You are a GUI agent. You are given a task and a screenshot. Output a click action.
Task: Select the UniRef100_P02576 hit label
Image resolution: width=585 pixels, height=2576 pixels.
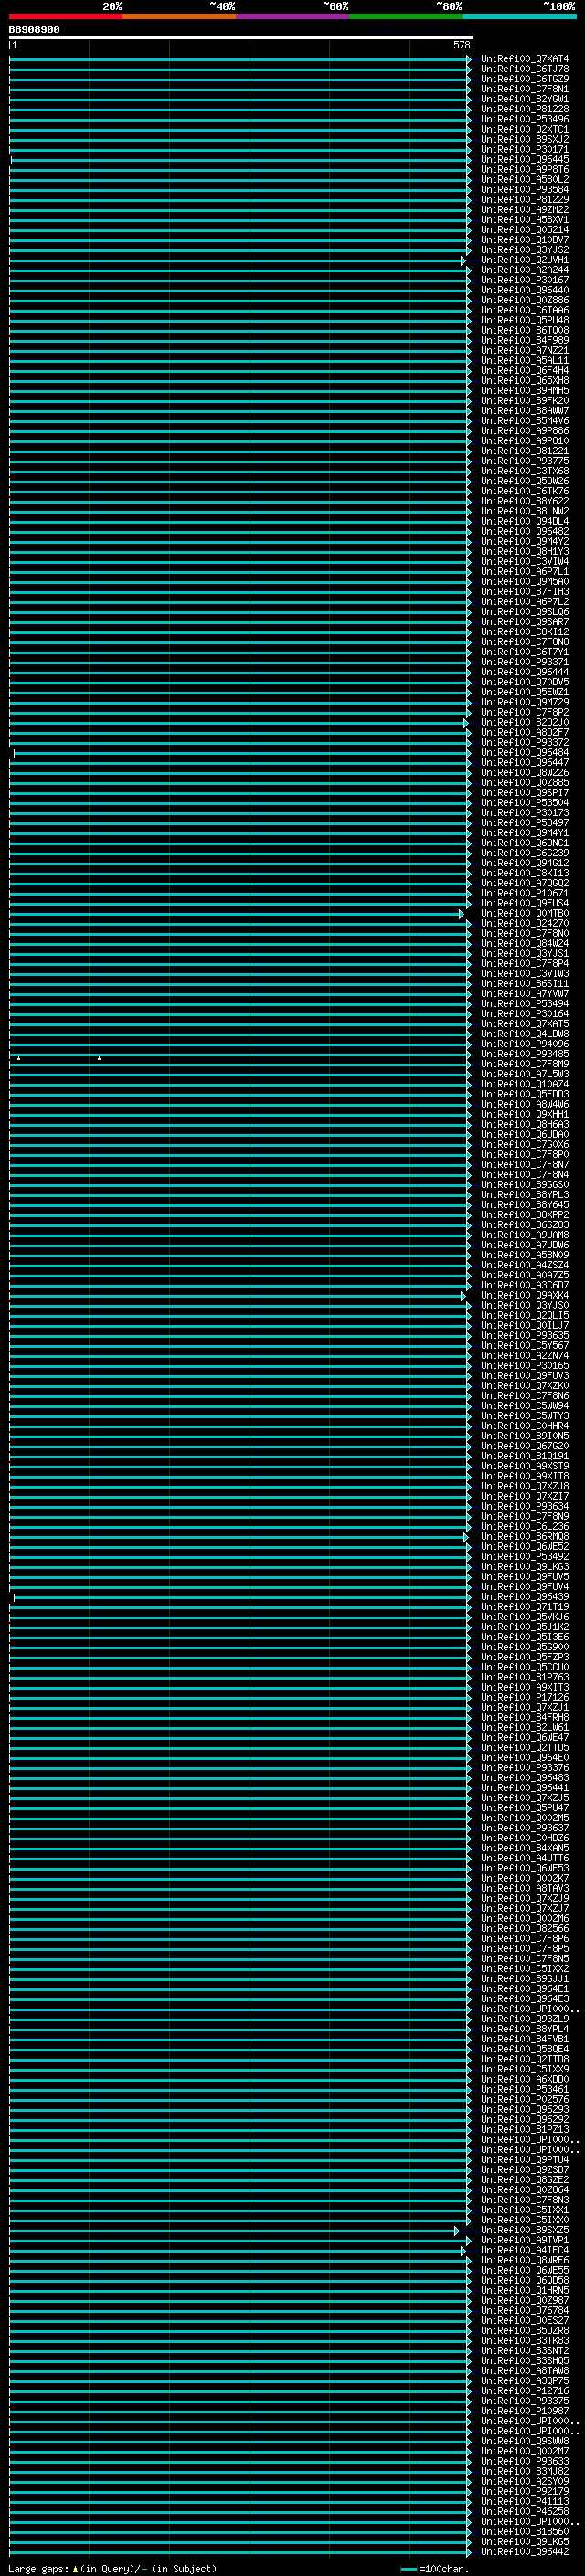(x=525, y=2099)
